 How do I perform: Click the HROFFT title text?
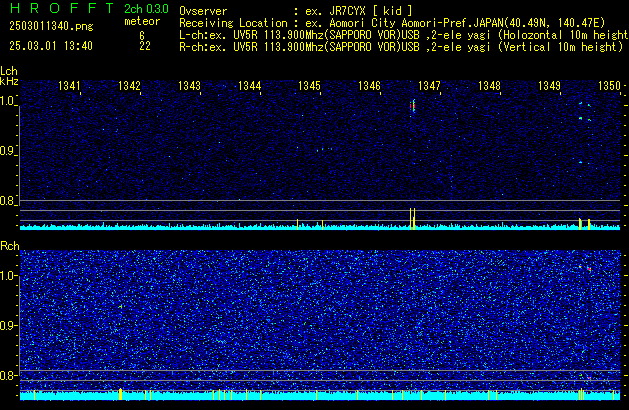click(62, 8)
